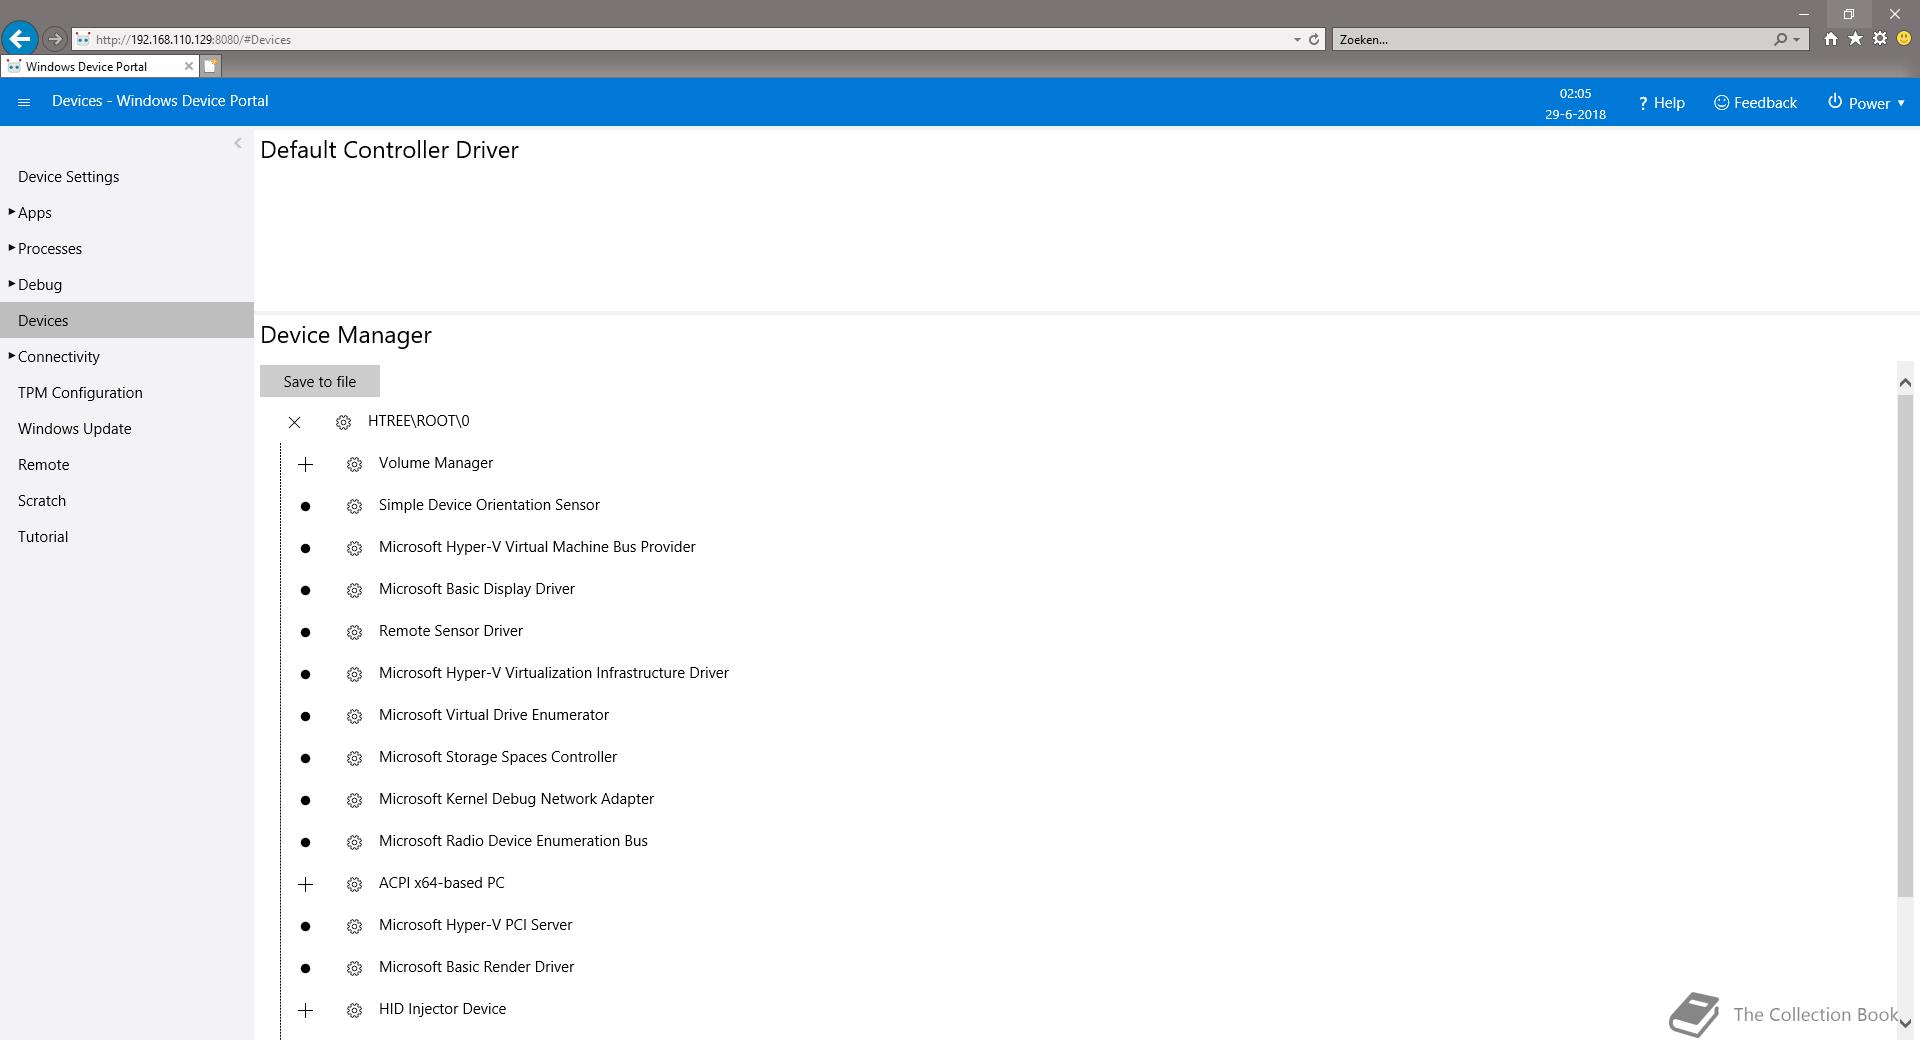Open the Help link
The image size is (1920, 1040).
pos(1661,103)
